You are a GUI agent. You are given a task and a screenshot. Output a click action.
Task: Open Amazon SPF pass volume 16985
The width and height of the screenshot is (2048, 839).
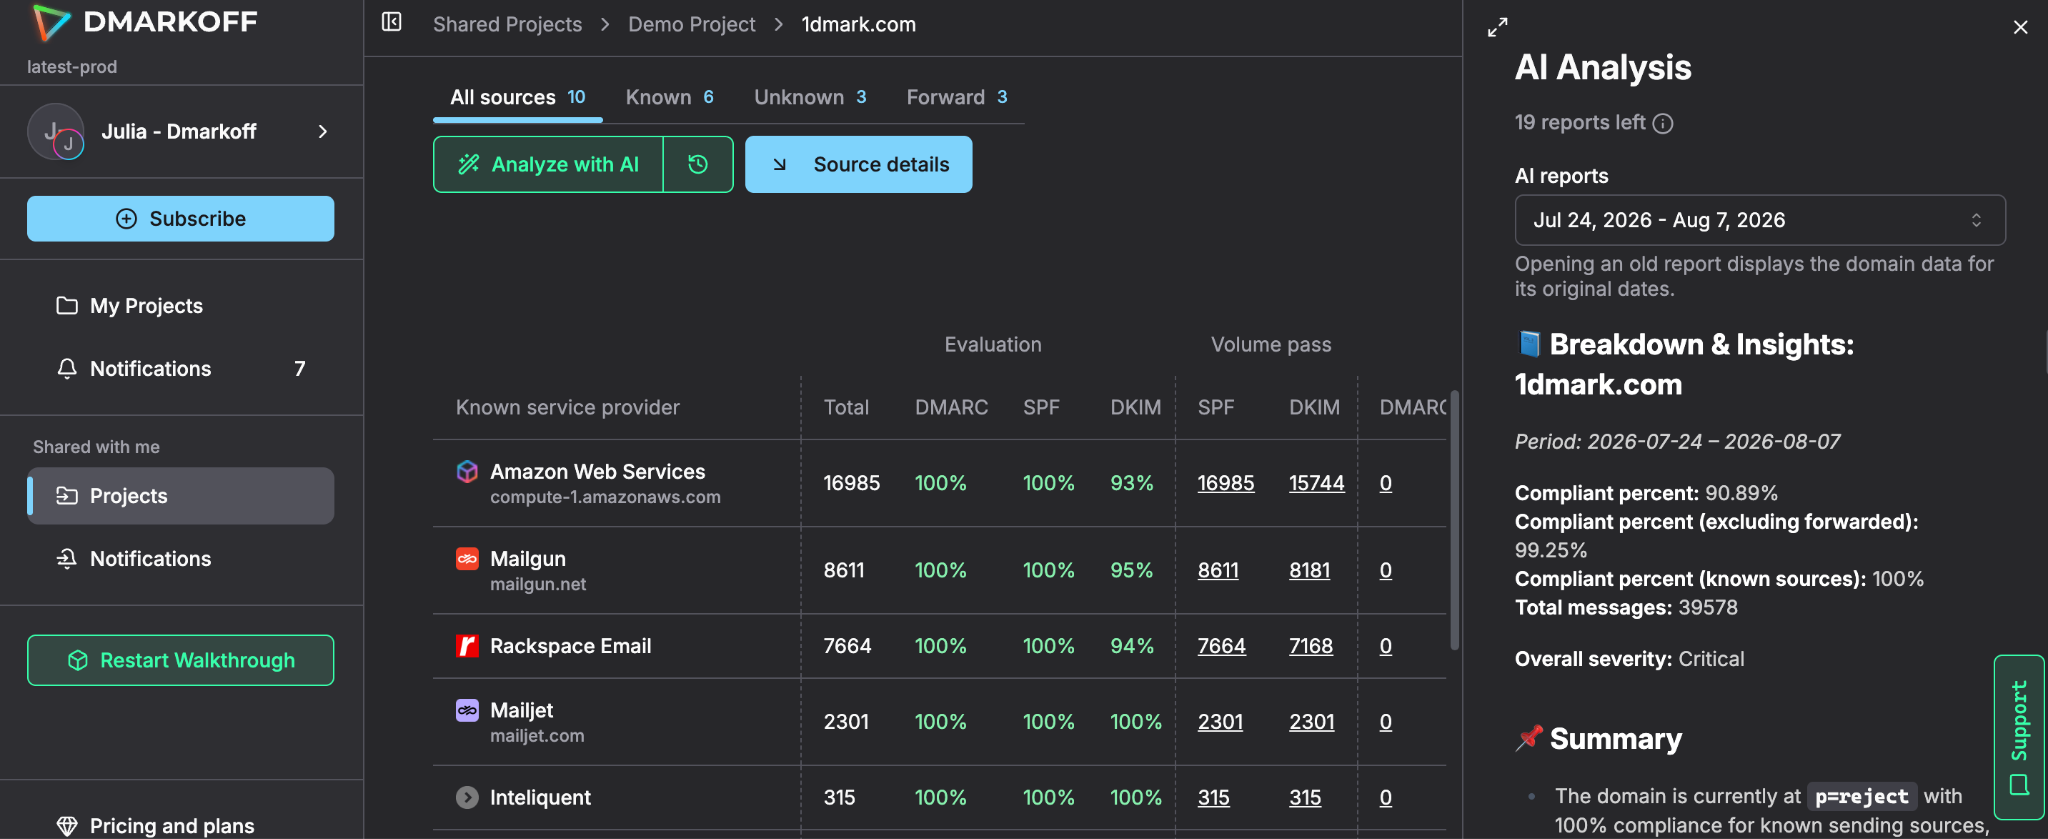(x=1226, y=483)
